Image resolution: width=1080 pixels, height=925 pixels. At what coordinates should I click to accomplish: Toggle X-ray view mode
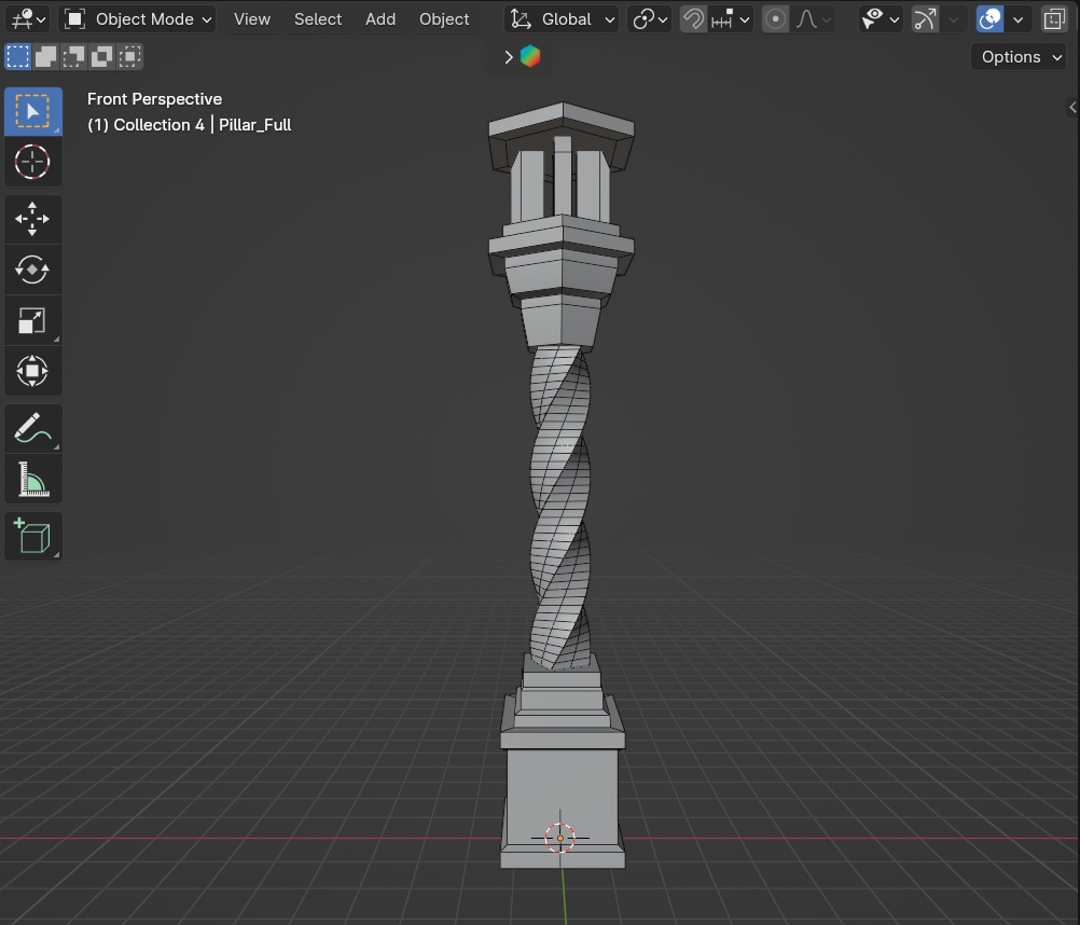point(1054,19)
